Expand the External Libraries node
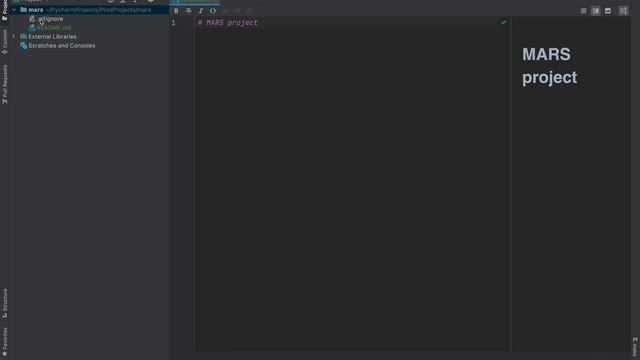The width and height of the screenshot is (640, 360). [14, 37]
